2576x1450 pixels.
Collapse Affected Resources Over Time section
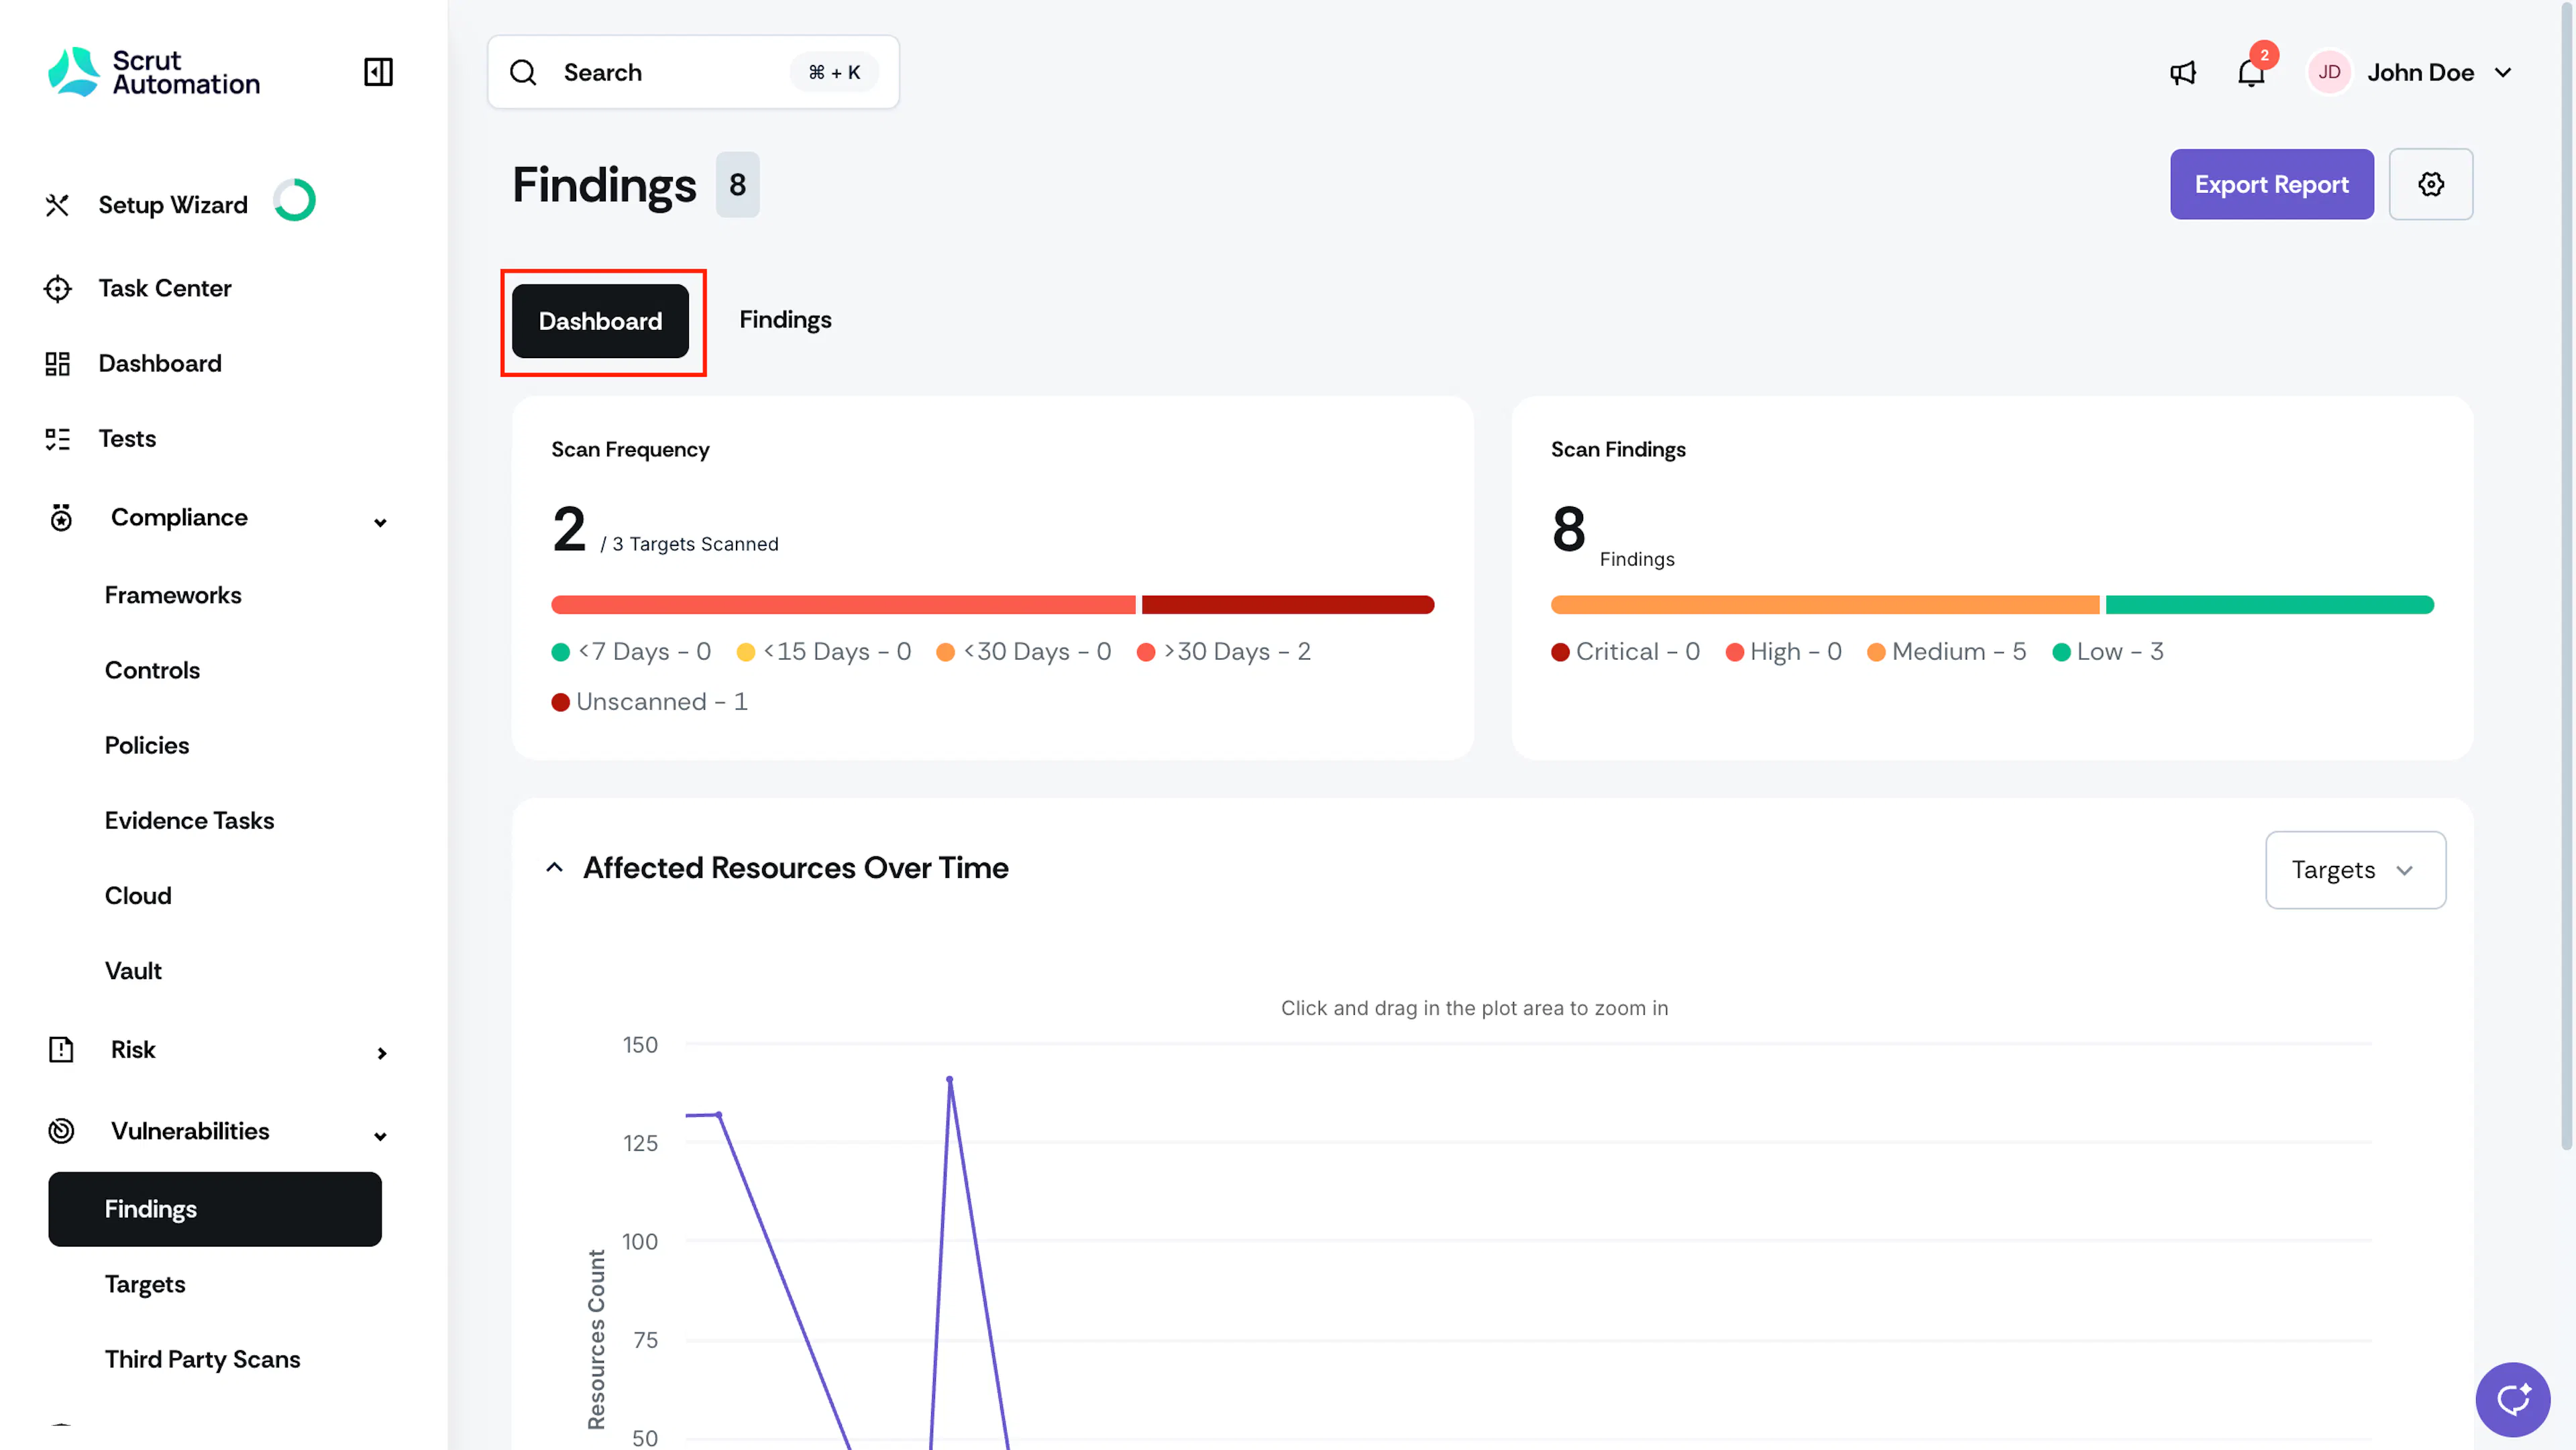pos(554,867)
